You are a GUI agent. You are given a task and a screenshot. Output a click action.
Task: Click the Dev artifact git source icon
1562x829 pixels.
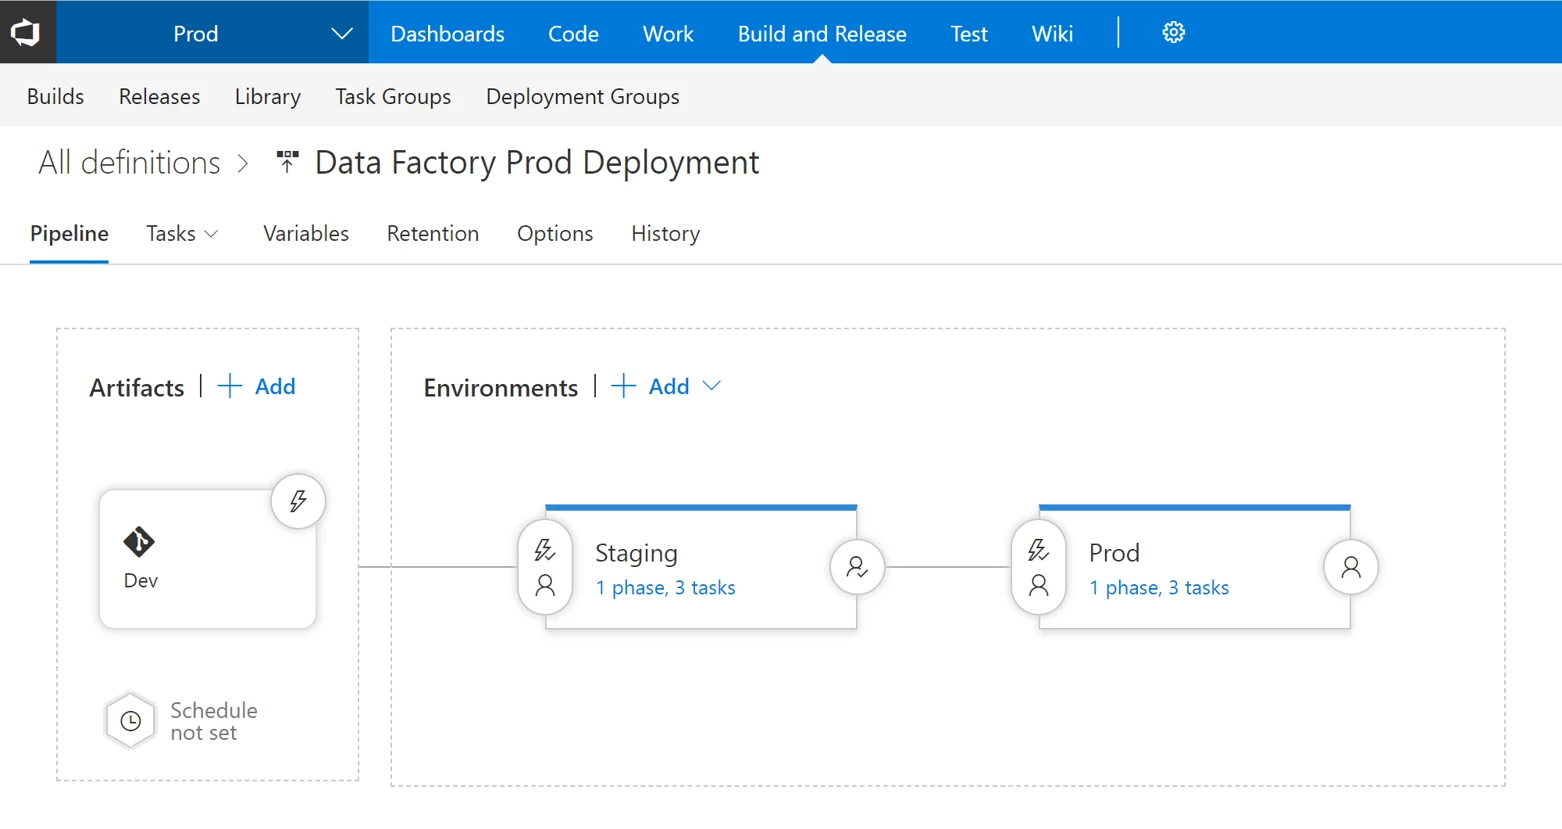click(139, 542)
